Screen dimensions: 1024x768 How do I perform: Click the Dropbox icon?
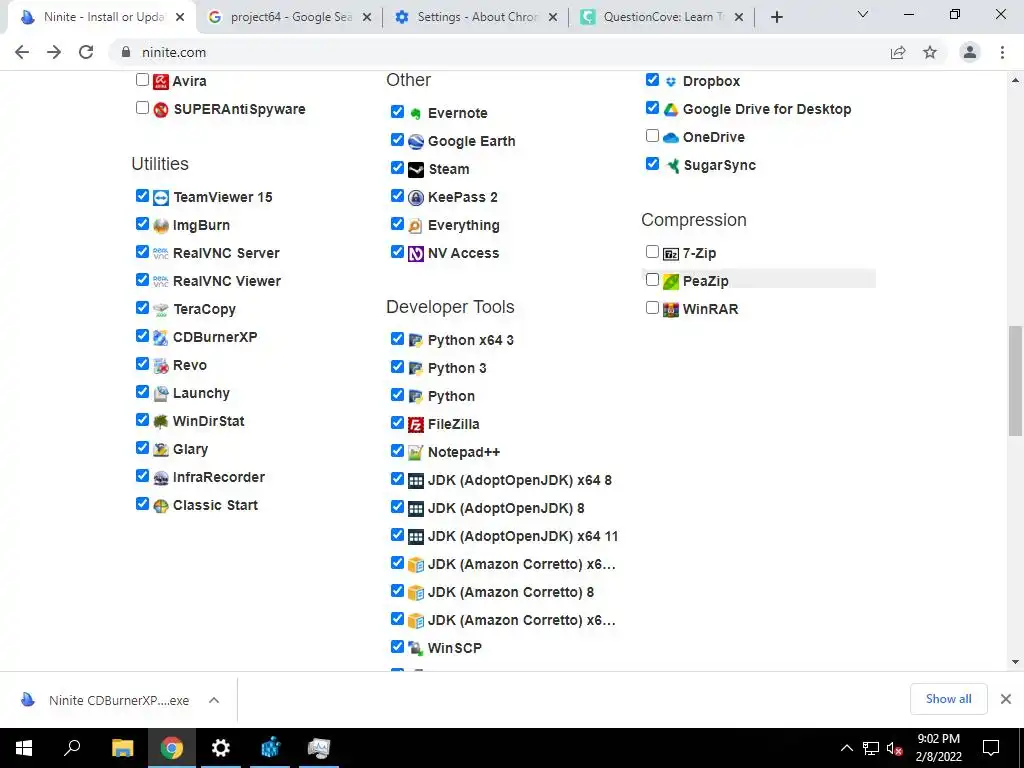click(x=671, y=82)
